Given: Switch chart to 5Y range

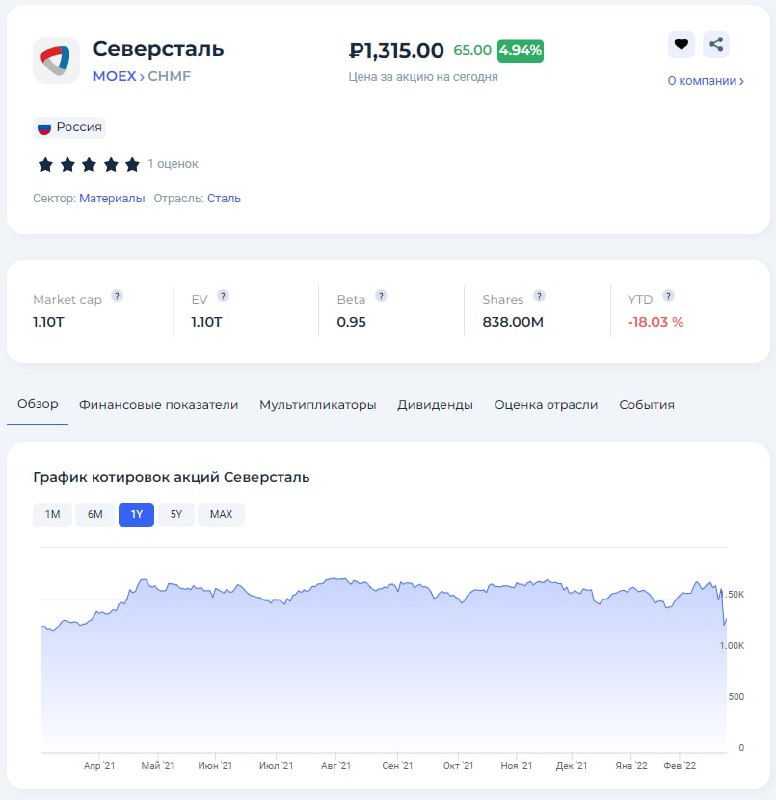Looking at the screenshot, I should (176, 515).
